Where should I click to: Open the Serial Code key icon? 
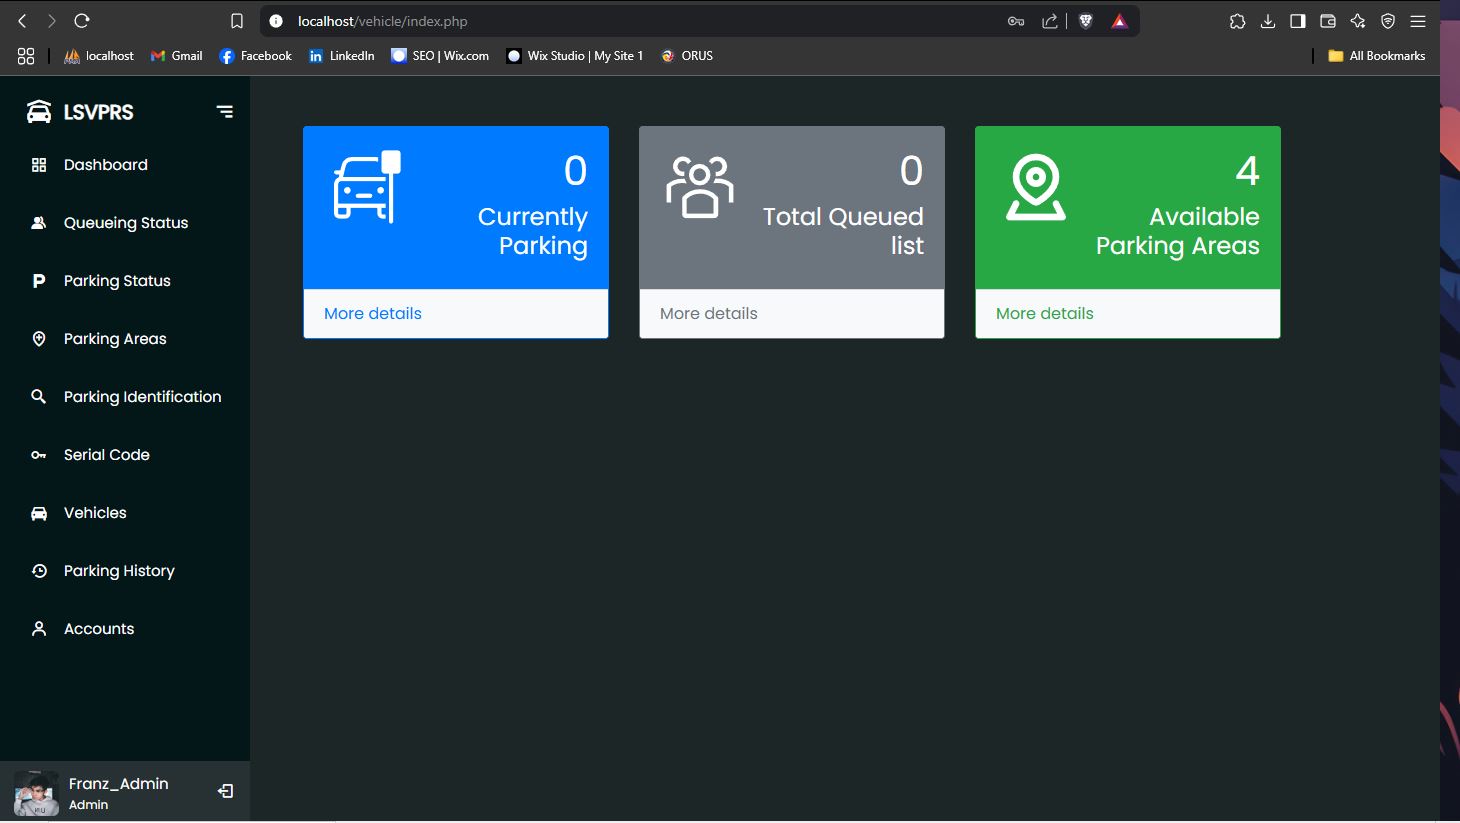tap(39, 455)
